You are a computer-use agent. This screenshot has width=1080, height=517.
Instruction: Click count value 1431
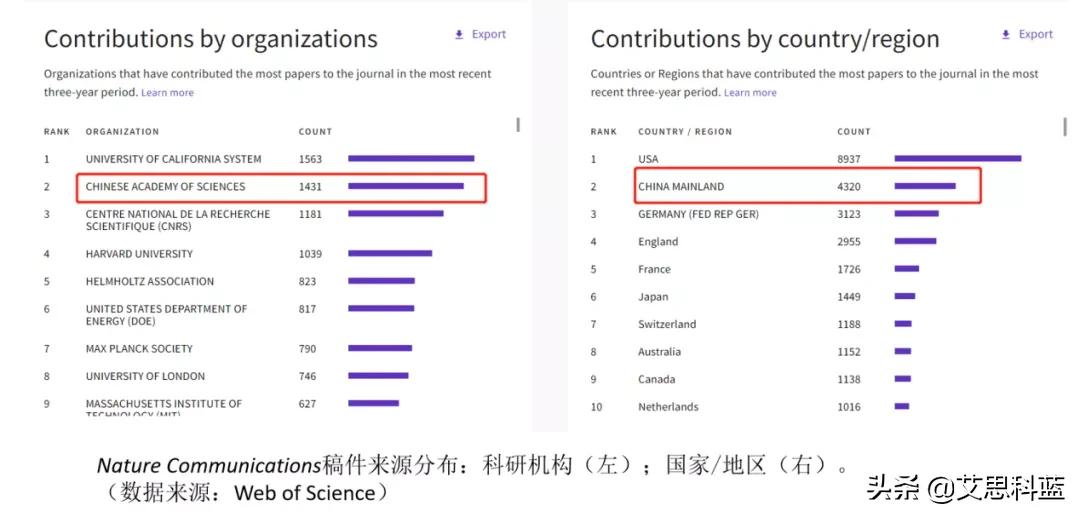coord(310,187)
